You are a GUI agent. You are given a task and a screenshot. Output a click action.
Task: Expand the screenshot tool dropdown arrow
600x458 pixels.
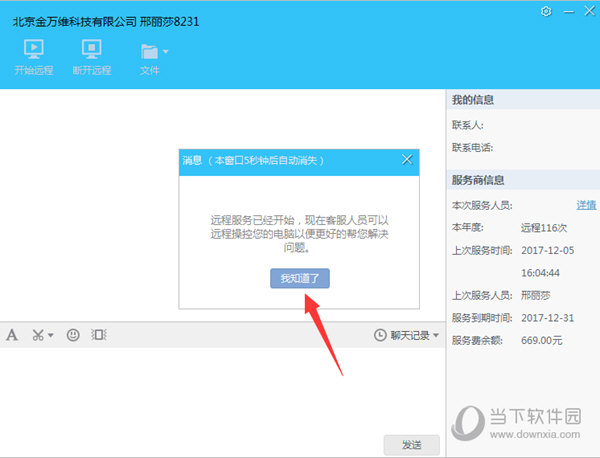tap(51, 336)
